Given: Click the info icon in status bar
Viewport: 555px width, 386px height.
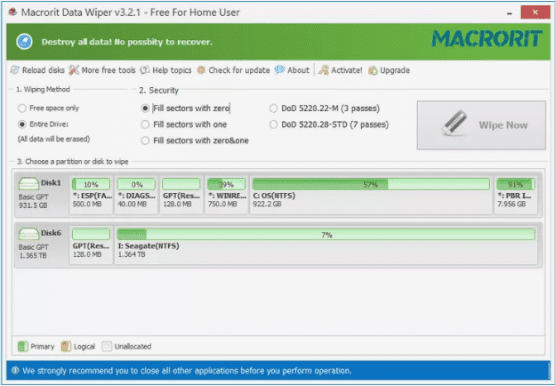Looking at the screenshot, I should click(x=15, y=370).
